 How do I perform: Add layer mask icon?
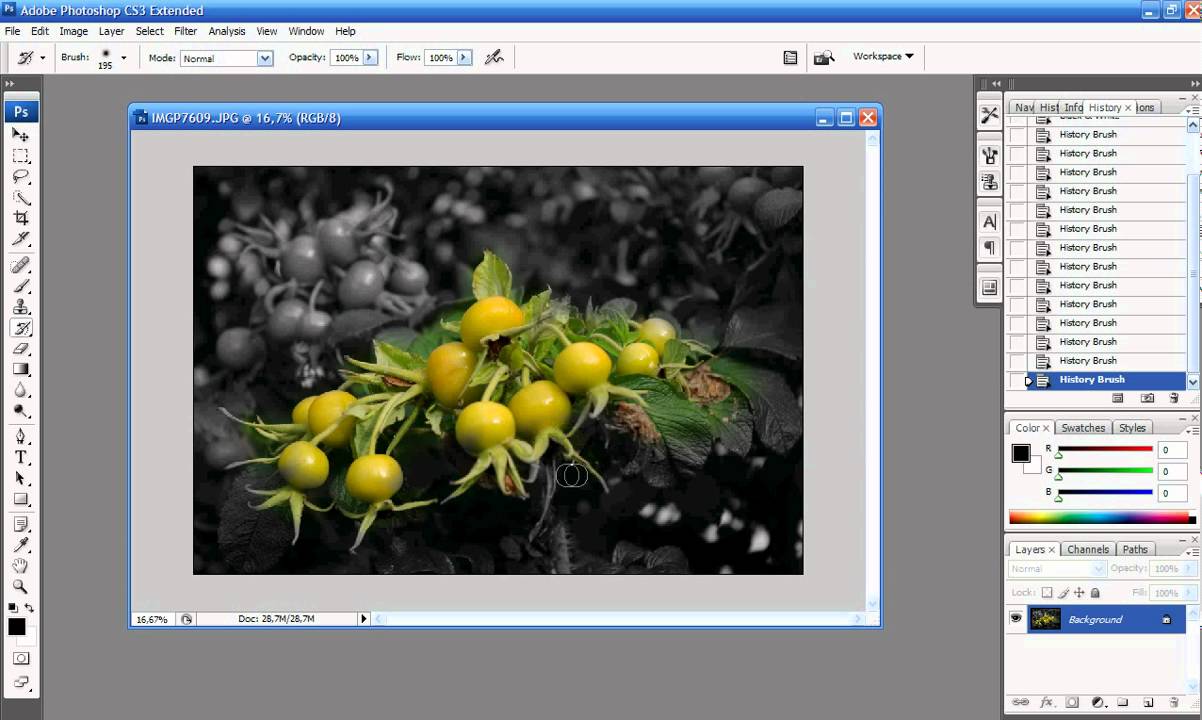coord(1072,703)
